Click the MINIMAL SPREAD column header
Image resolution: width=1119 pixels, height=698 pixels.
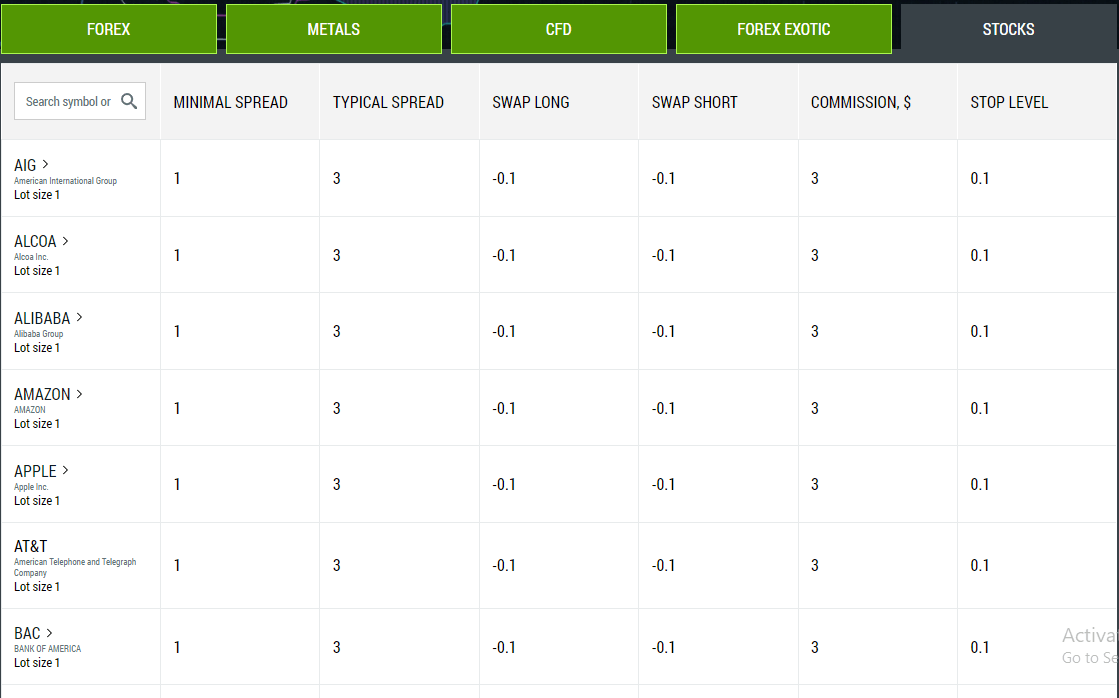(230, 102)
